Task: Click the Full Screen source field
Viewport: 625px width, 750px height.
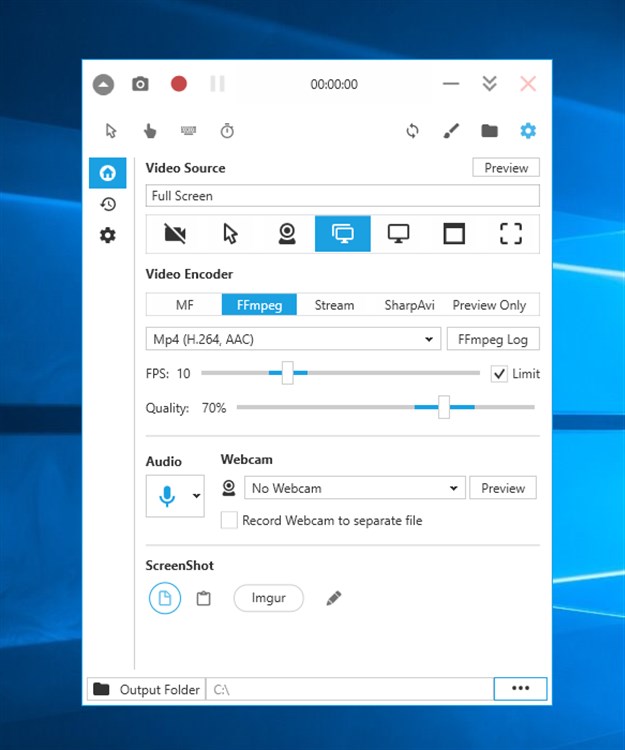Action: (x=342, y=196)
